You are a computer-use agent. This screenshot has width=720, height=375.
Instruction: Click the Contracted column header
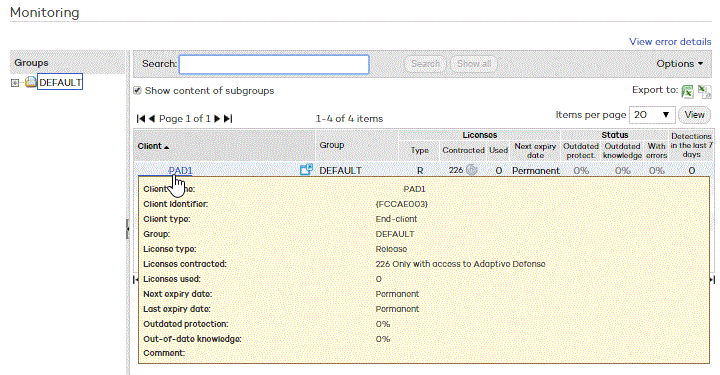click(x=463, y=151)
